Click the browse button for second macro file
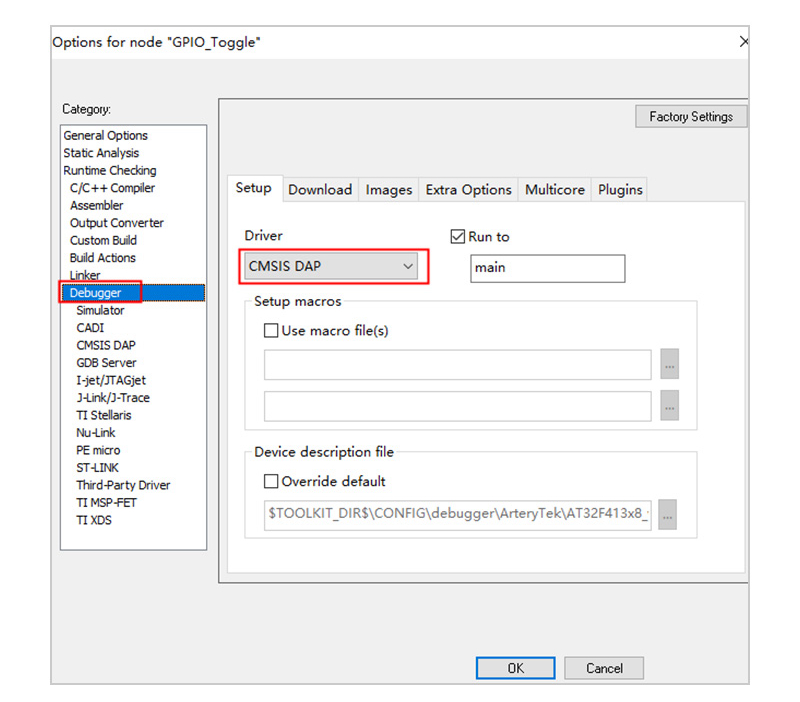800x702 pixels. (x=670, y=406)
